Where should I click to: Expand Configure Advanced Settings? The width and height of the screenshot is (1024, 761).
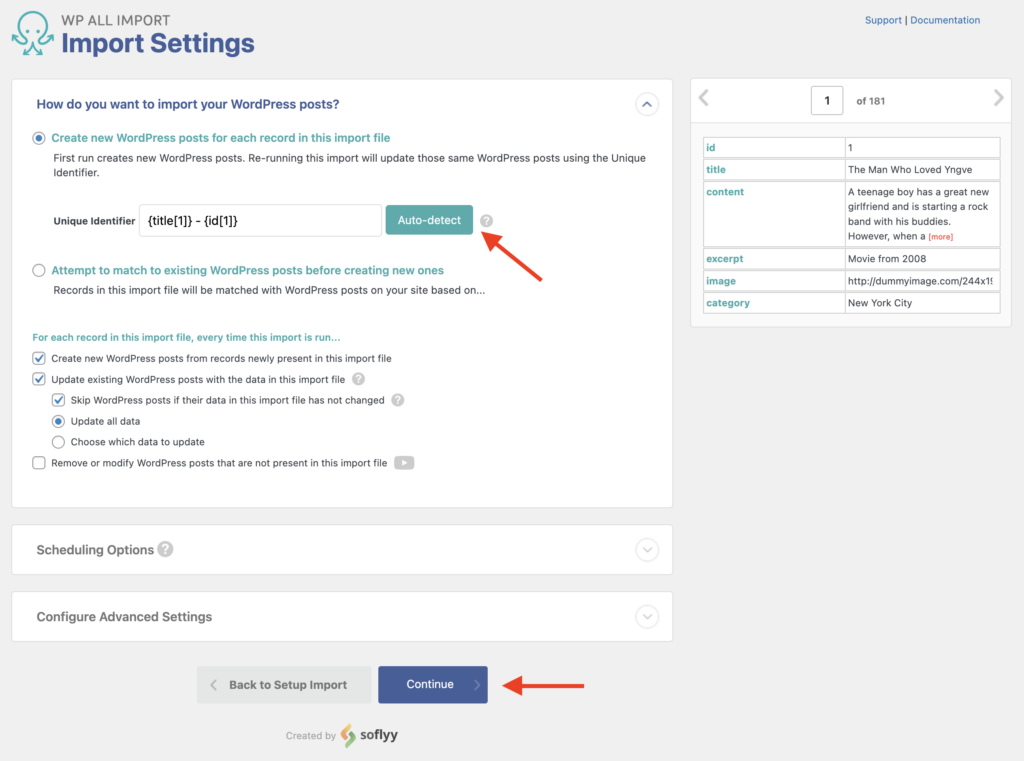[647, 617]
